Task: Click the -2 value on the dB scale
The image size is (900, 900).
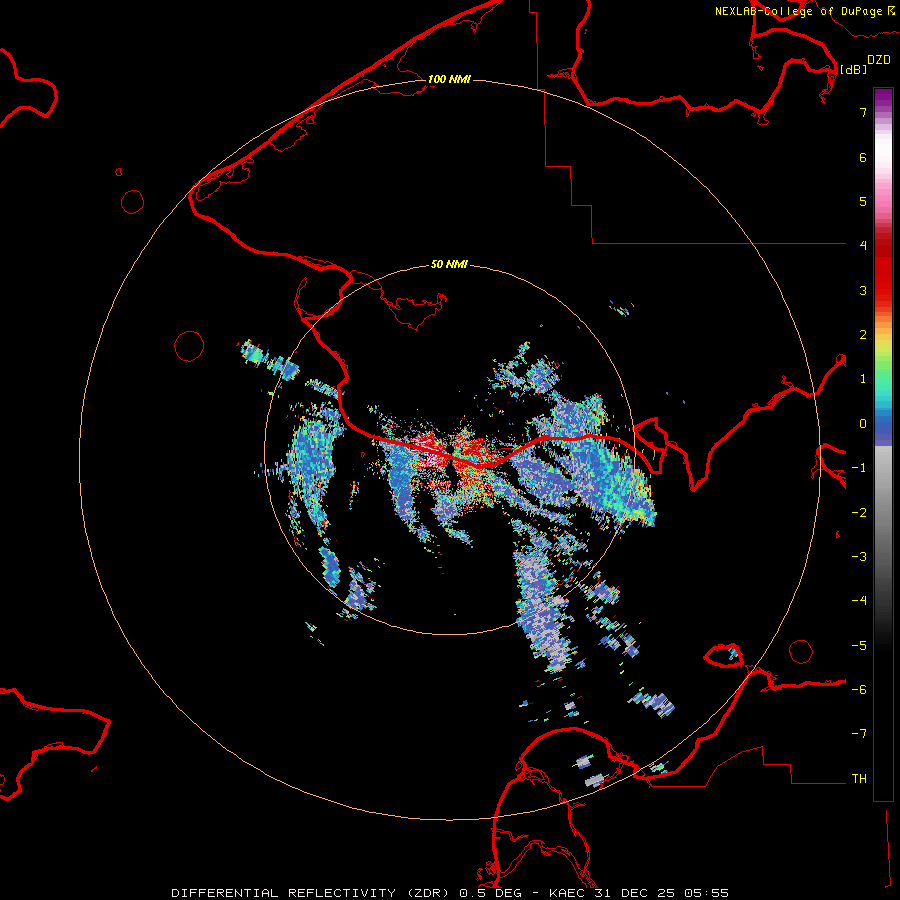Action: (x=859, y=513)
